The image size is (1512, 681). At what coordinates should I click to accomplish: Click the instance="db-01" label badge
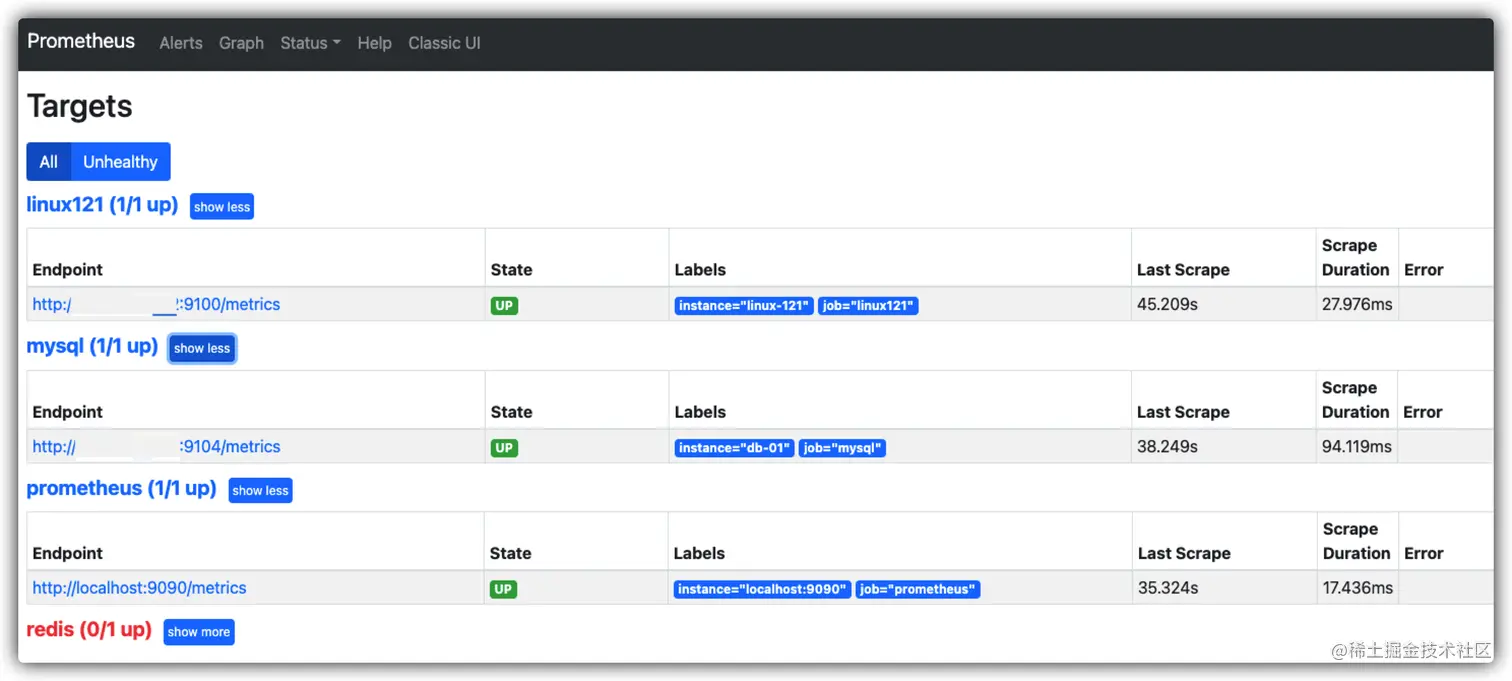(x=734, y=448)
